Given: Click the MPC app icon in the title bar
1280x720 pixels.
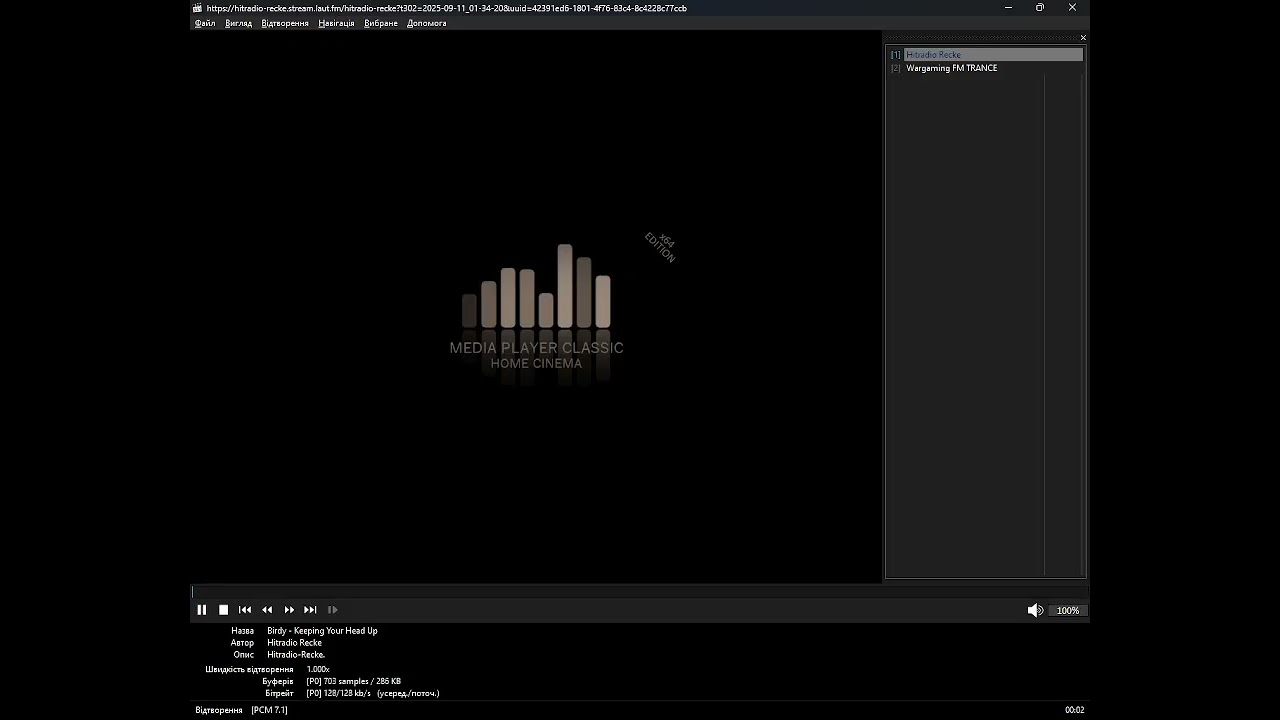Looking at the screenshot, I should coord(198,8).
